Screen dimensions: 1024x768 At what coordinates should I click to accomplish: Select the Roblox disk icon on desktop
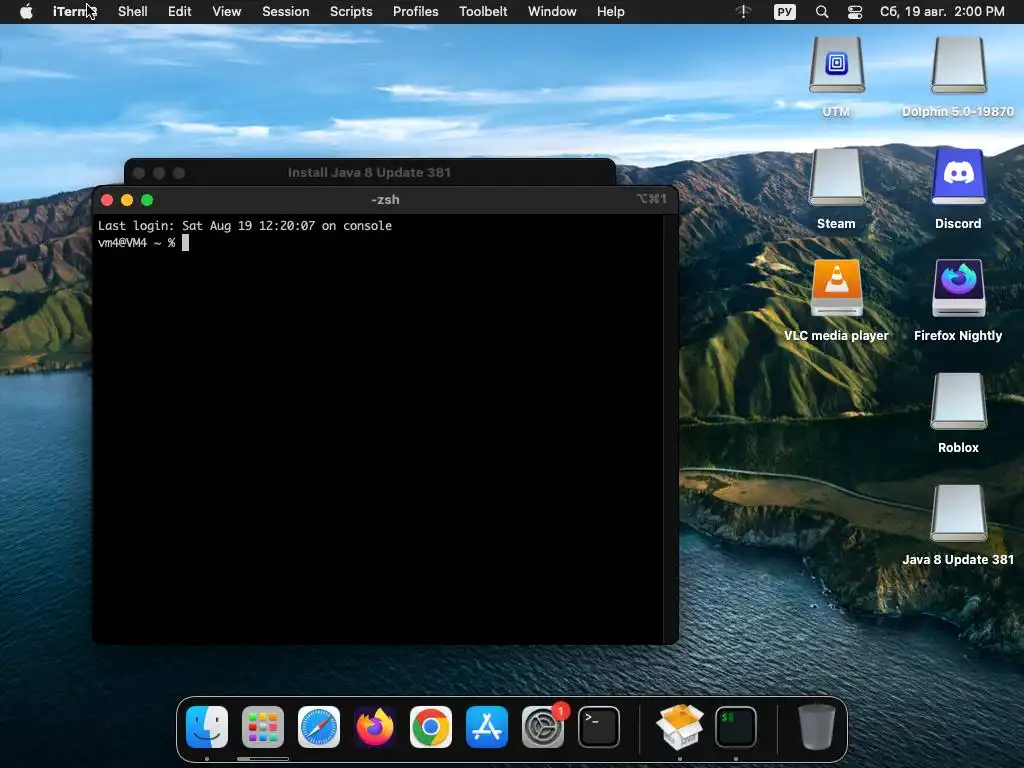[x=958, y=401]
